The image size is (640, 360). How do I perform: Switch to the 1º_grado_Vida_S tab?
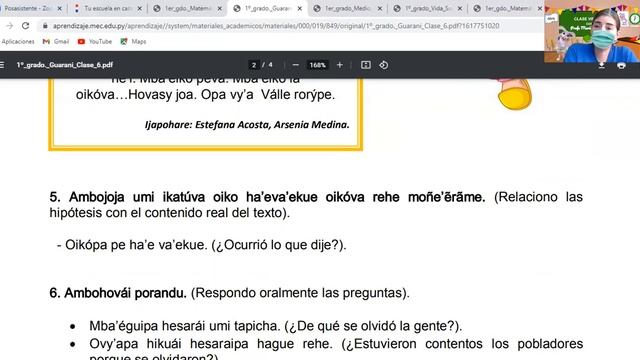(x=427, y=8)
